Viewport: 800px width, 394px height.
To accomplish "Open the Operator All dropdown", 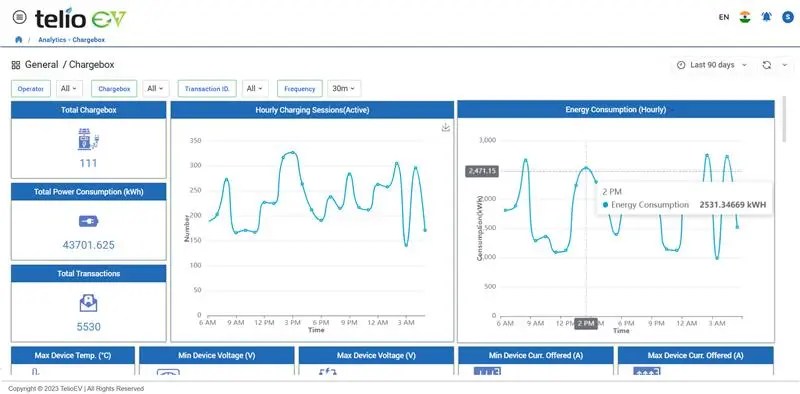I will click(x=68, y=88).
